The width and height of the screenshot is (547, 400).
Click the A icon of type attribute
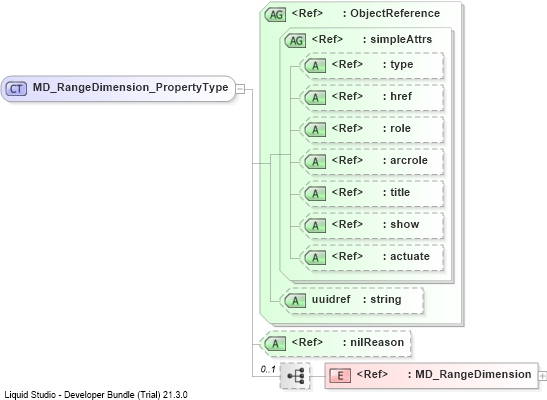pyautogui.click(x=315, y=66)
